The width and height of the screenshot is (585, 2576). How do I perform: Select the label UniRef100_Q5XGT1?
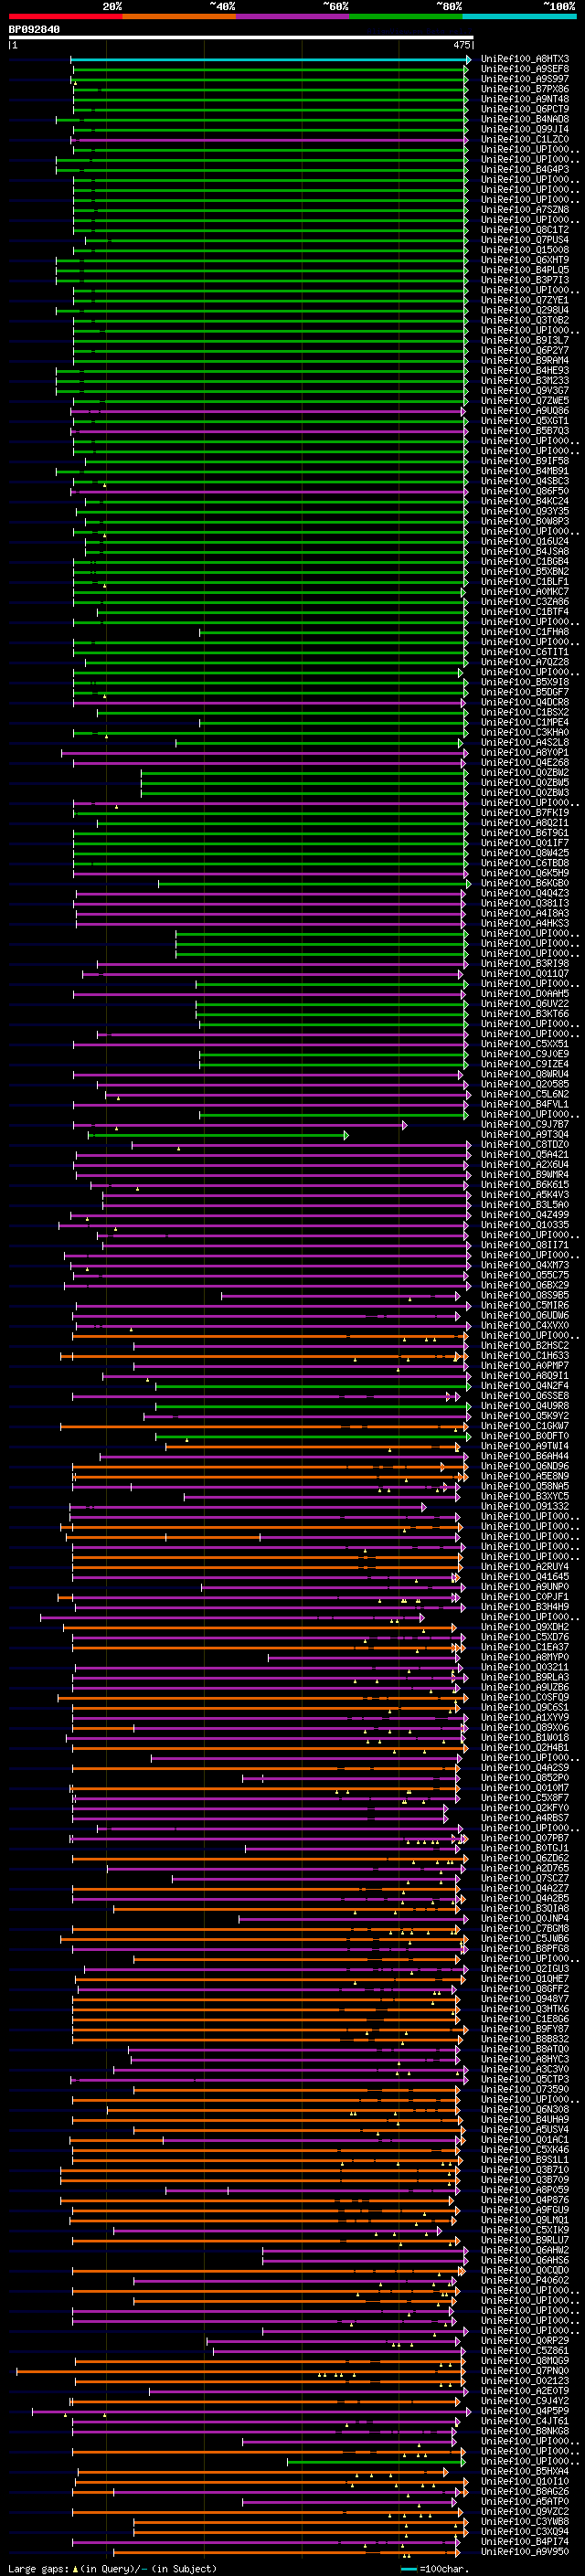click(x=525, y=422)
